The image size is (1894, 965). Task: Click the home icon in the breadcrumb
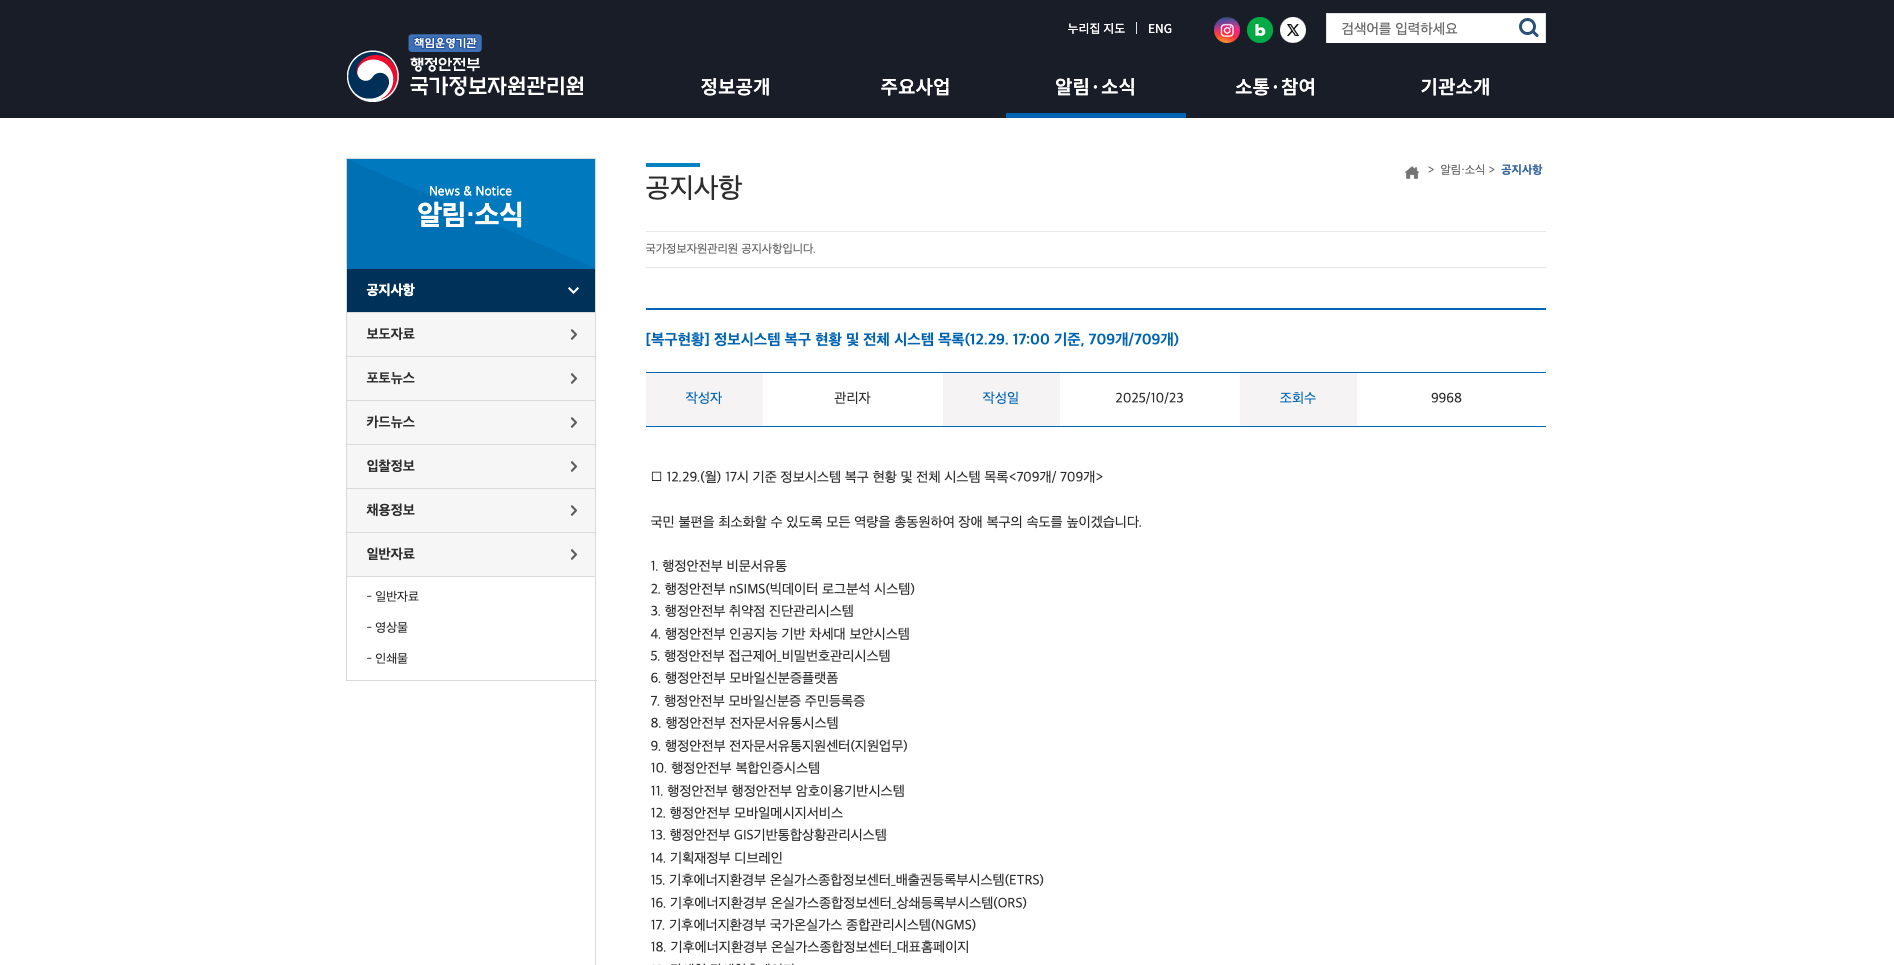[1412, 171]
